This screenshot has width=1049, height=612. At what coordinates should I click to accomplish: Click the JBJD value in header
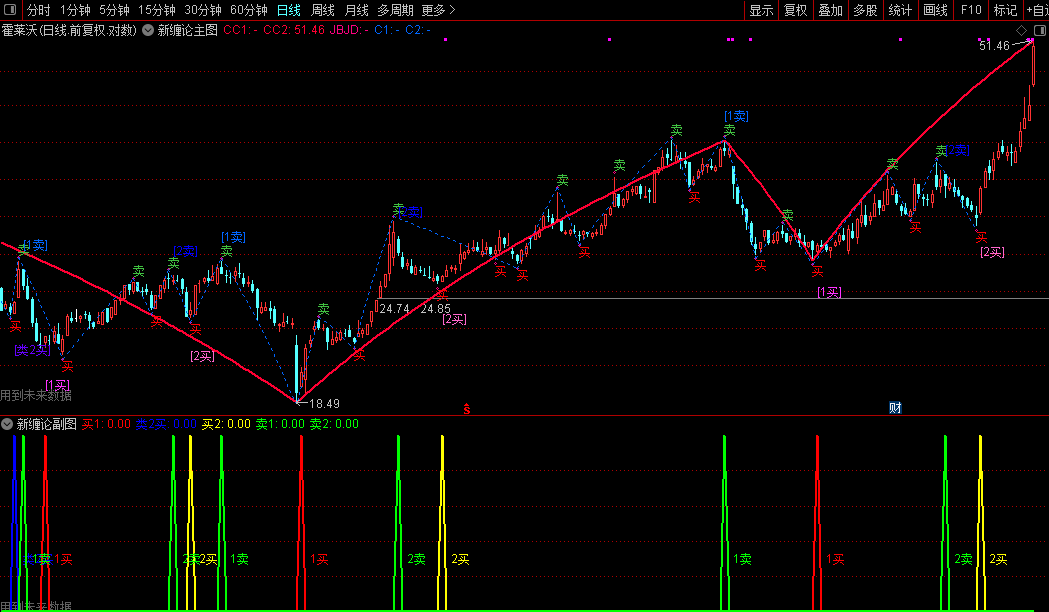(349, 31)
